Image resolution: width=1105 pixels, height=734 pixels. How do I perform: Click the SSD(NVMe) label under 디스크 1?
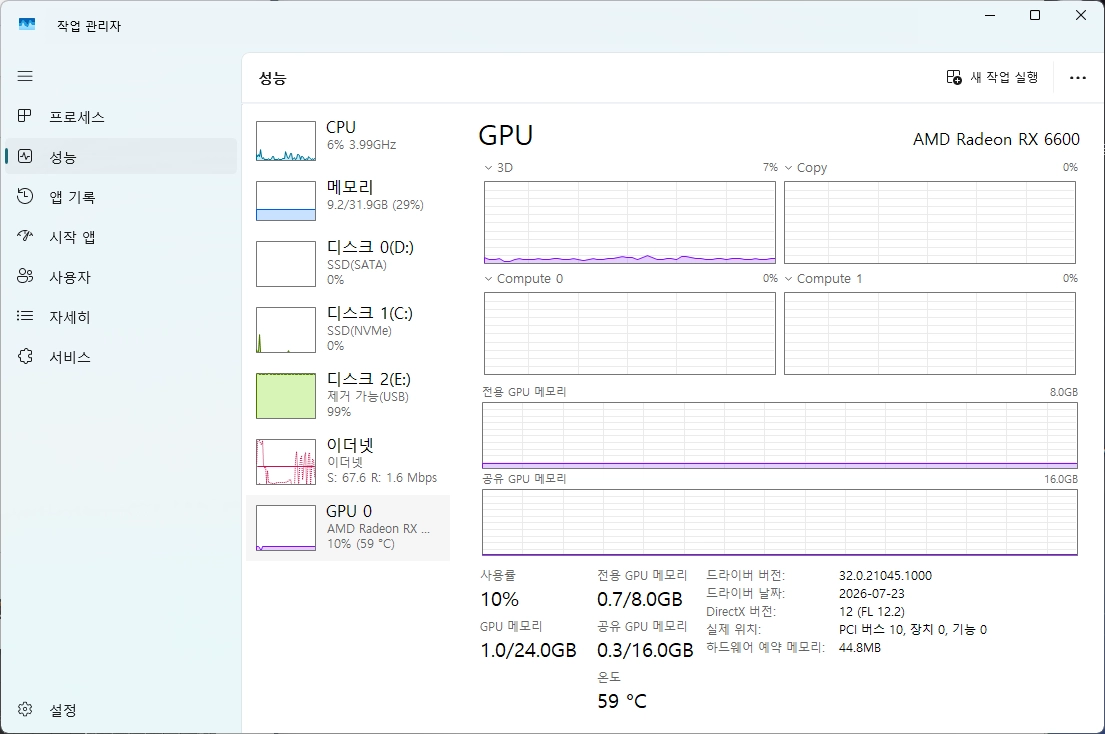click(359, 330)
